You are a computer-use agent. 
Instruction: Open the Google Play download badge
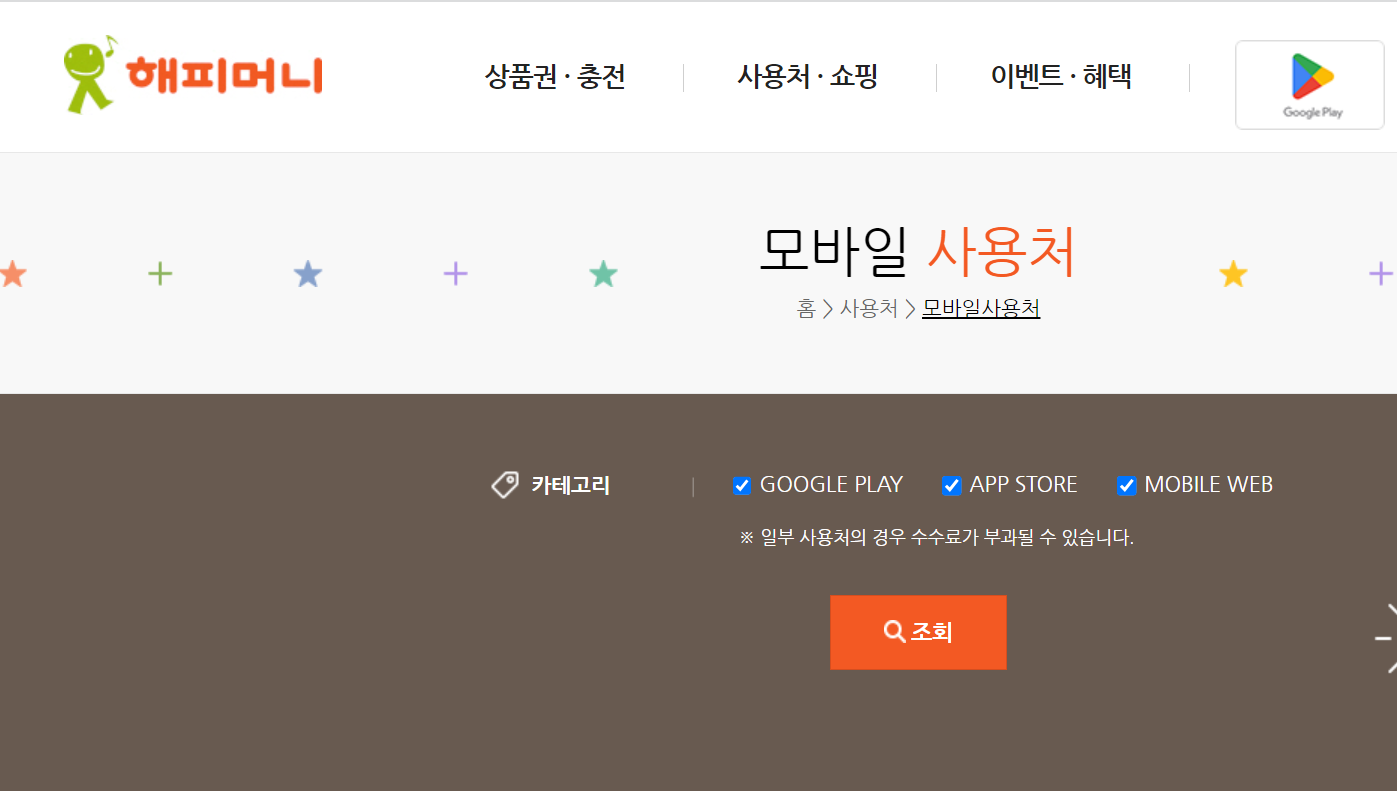point(1309,84)
